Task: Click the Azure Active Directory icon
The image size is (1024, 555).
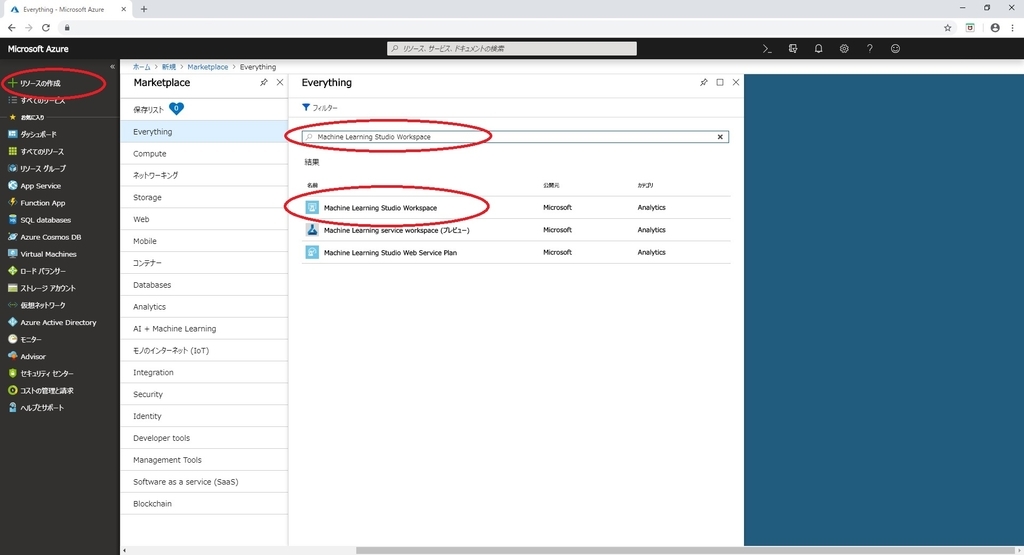Action: [x=12, y=322]
